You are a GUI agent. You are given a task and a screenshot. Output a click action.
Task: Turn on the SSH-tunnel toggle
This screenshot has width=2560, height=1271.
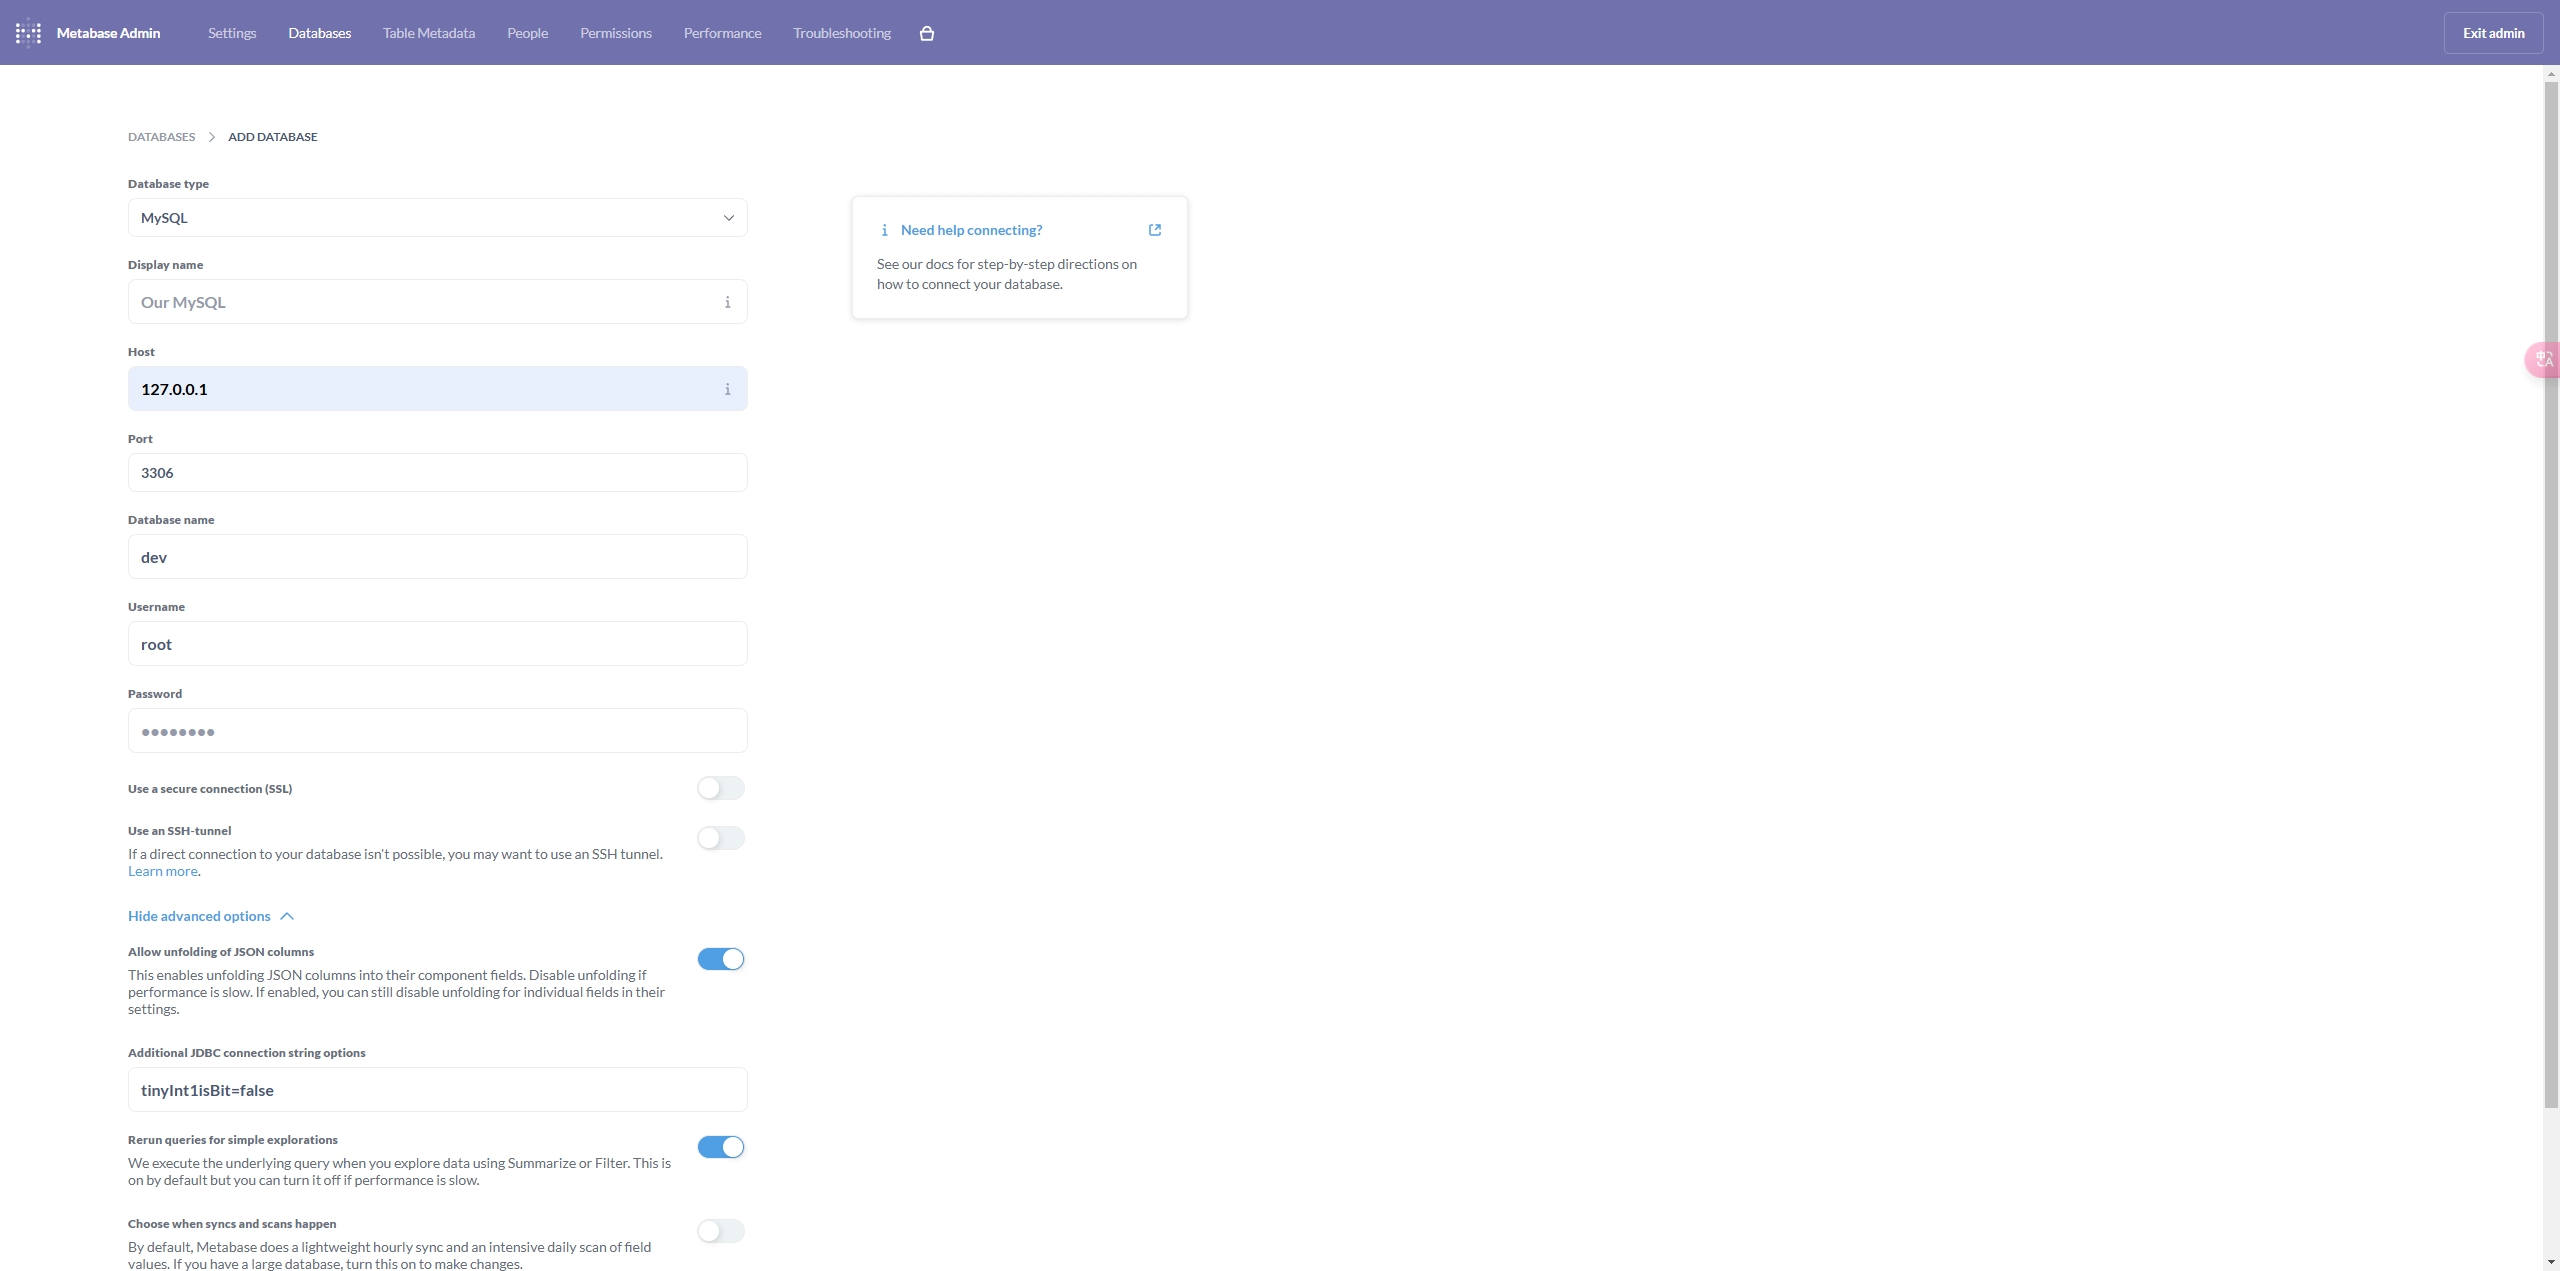[720, 838]
